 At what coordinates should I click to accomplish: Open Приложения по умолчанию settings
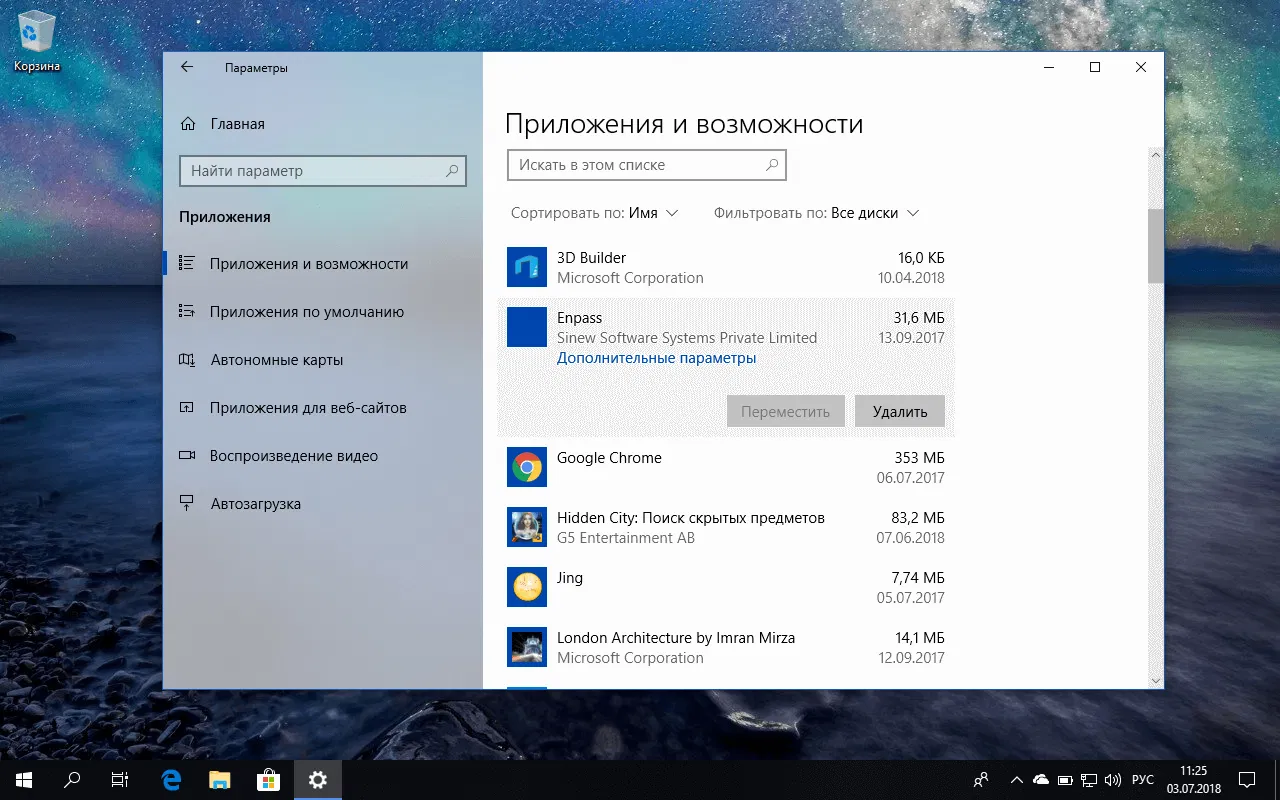point(307,312)
